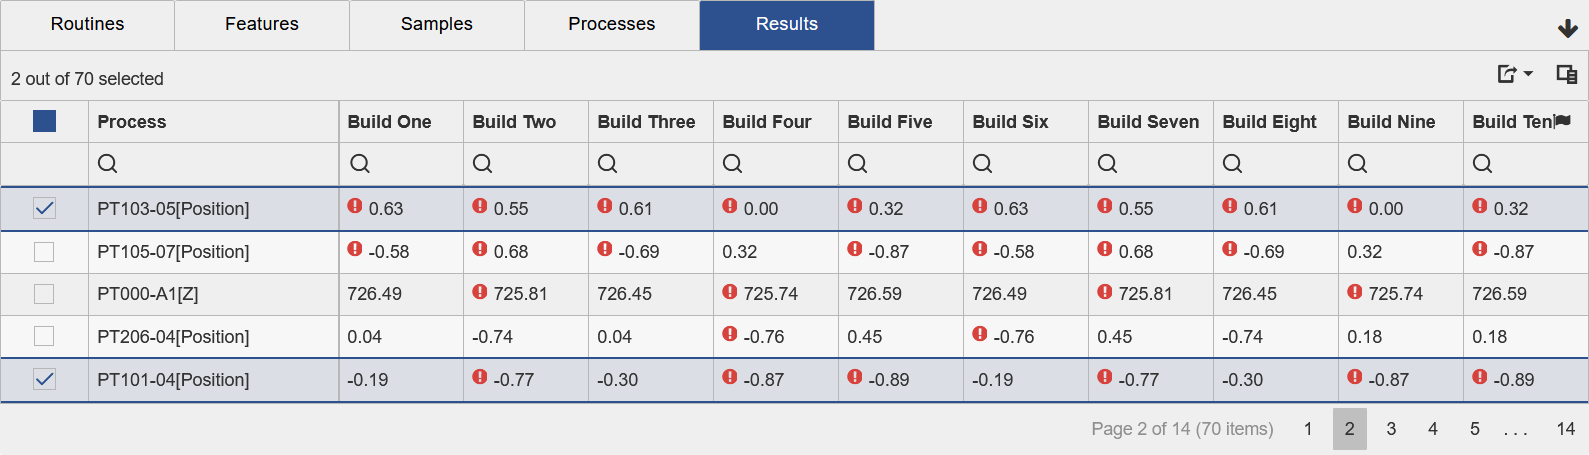The width and height of the screenshot is (1589, 455).
Task: Click the Build Seven filter search field
Action: pyautogui.click(x=1160, y=163)
